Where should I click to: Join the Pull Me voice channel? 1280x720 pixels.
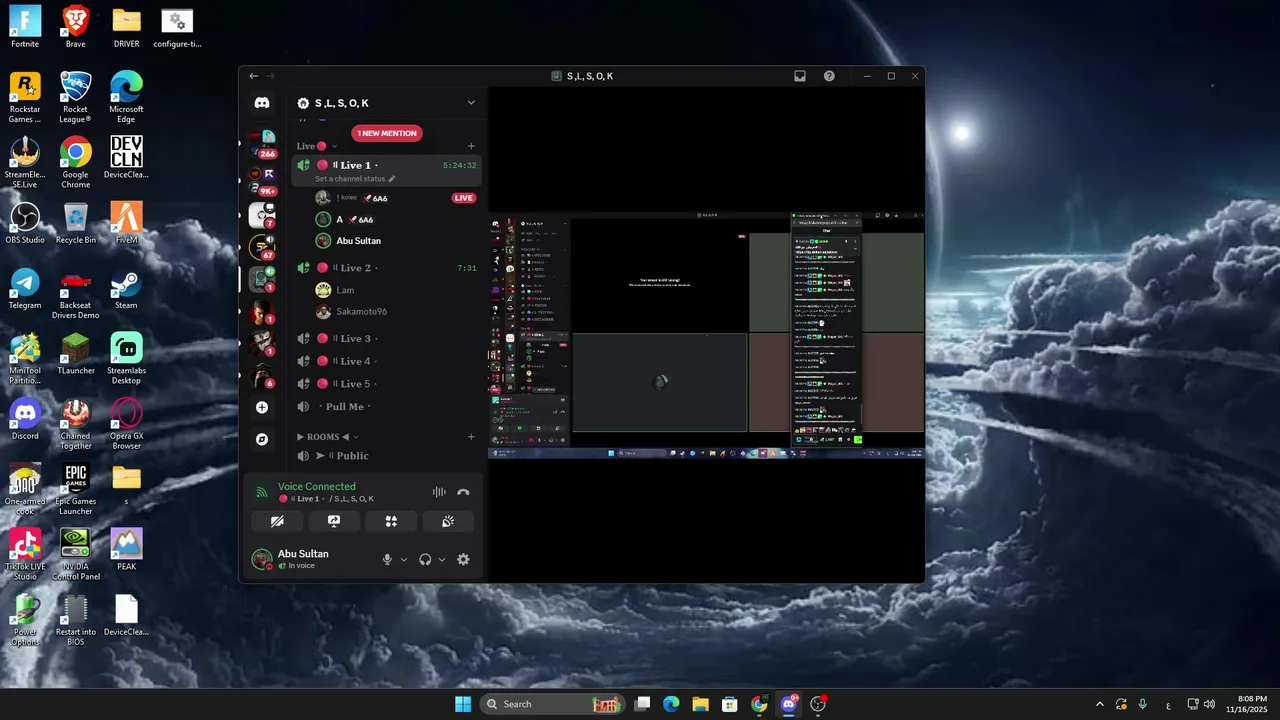(387, 407)
